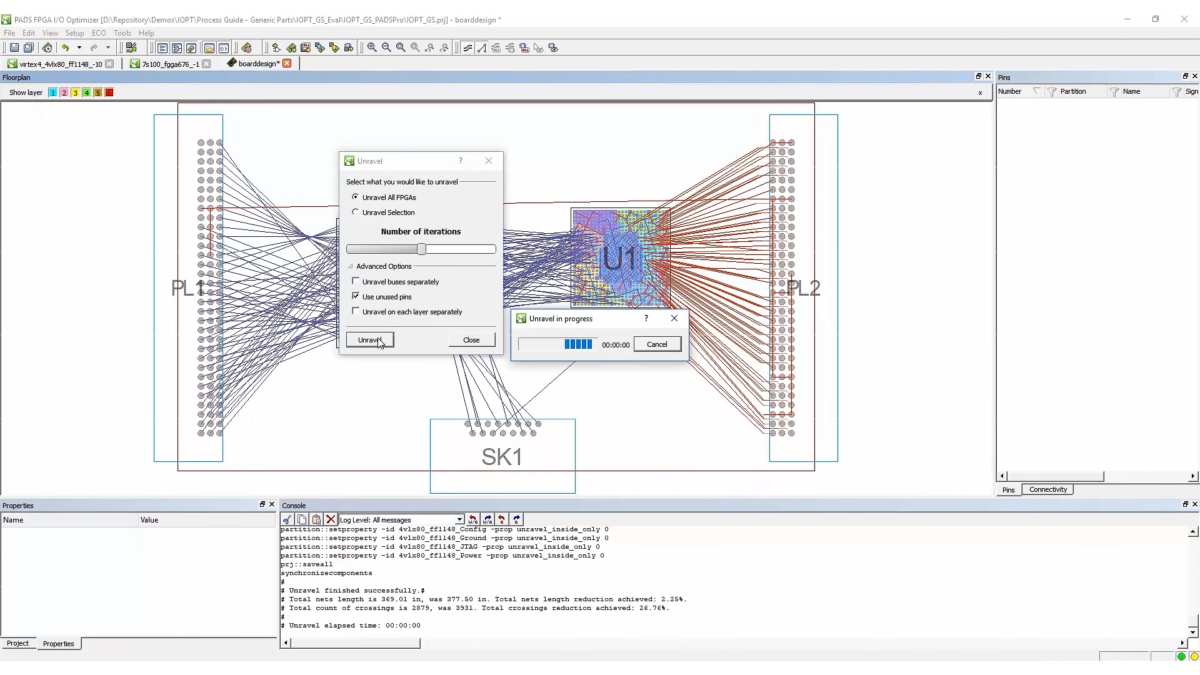The width and height of the screenshot is (1200, 675).
Task: Click the filter funnel beside Name column
Action: [1176, 91]
